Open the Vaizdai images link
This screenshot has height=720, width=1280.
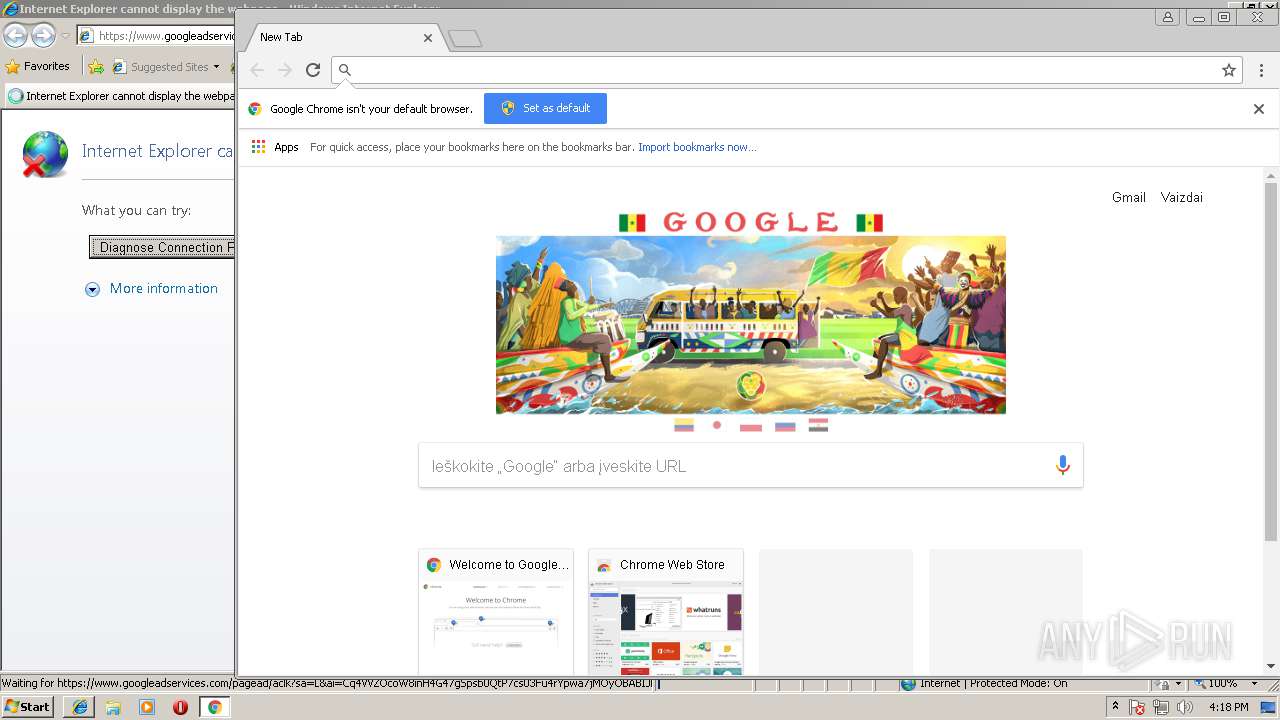tap(1181, 197)
